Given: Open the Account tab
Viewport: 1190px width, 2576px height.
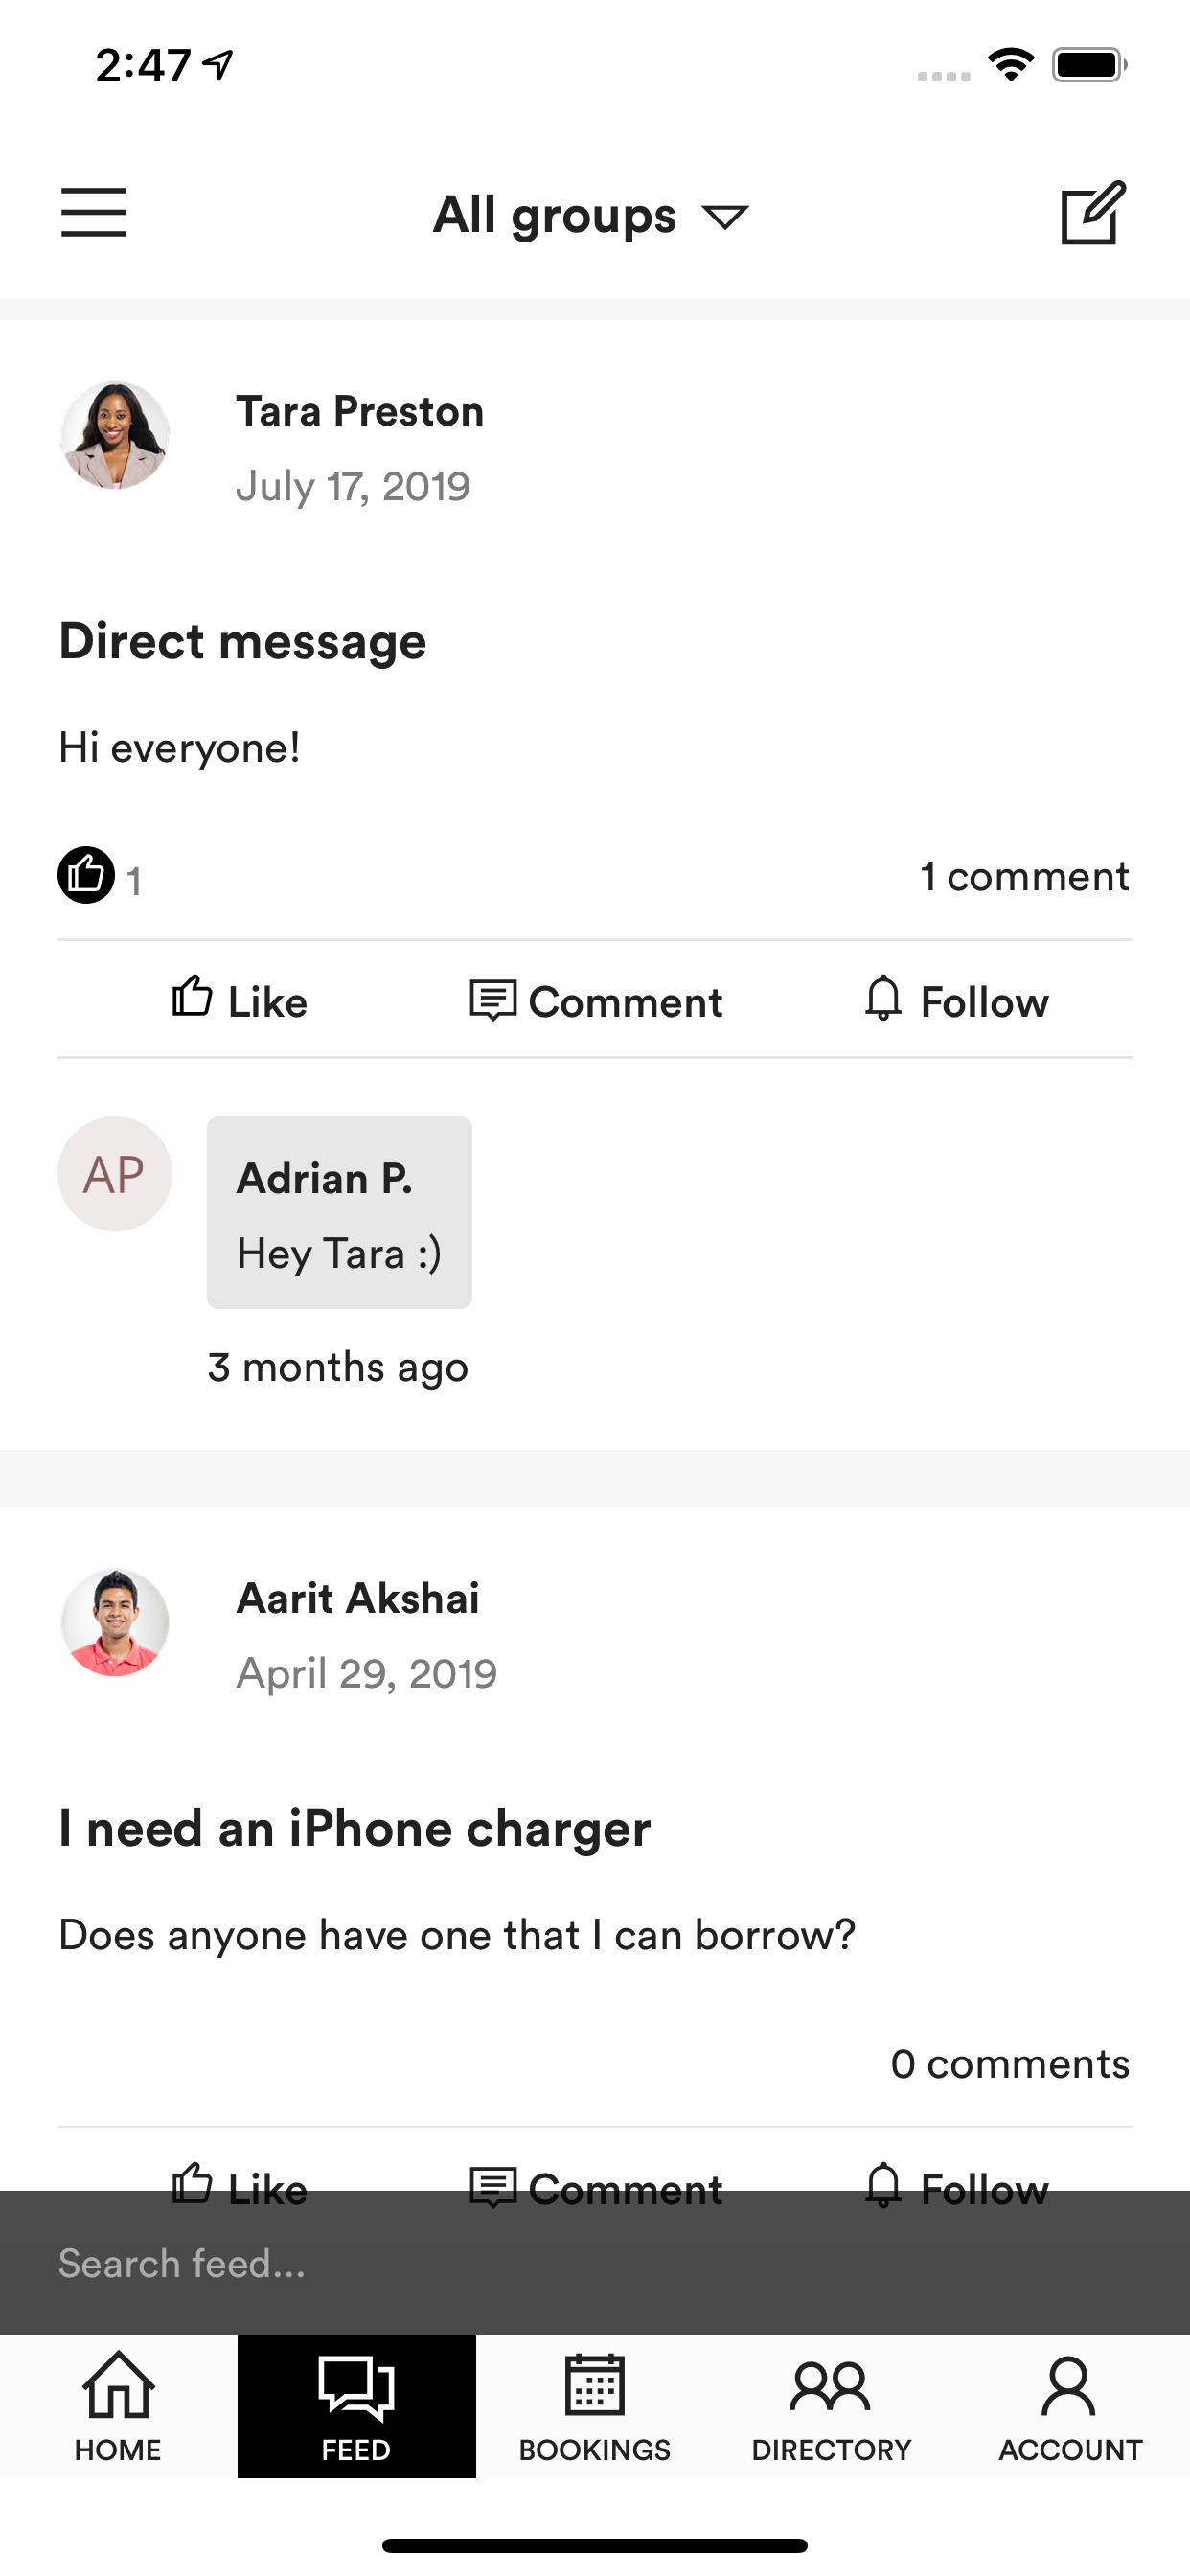Looking at the screenshot, I should click(x=1070, y=2406).
